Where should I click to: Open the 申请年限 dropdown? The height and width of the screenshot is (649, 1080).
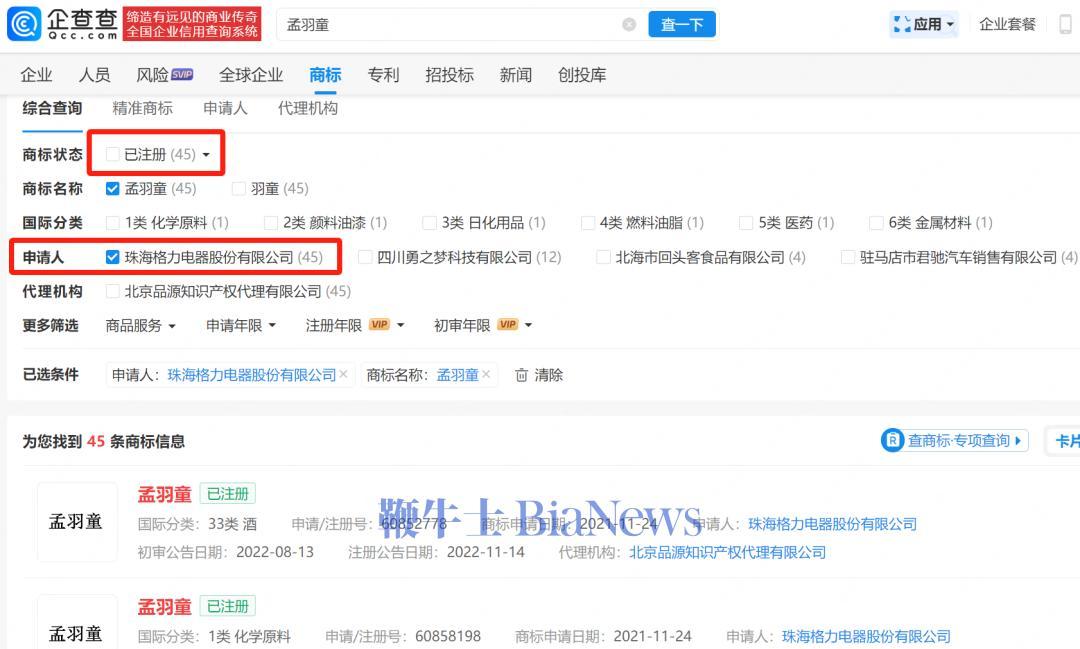pos(241,325)
